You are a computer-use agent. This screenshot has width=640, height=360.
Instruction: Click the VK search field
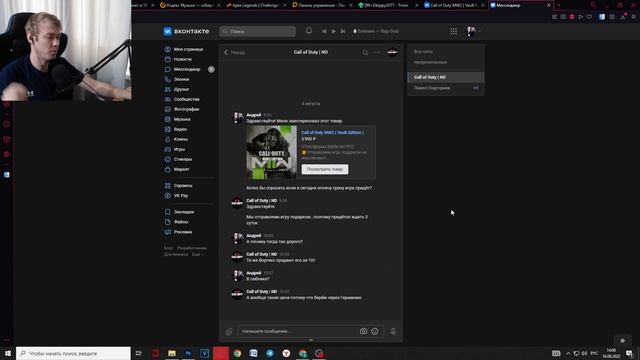point(258,31)
